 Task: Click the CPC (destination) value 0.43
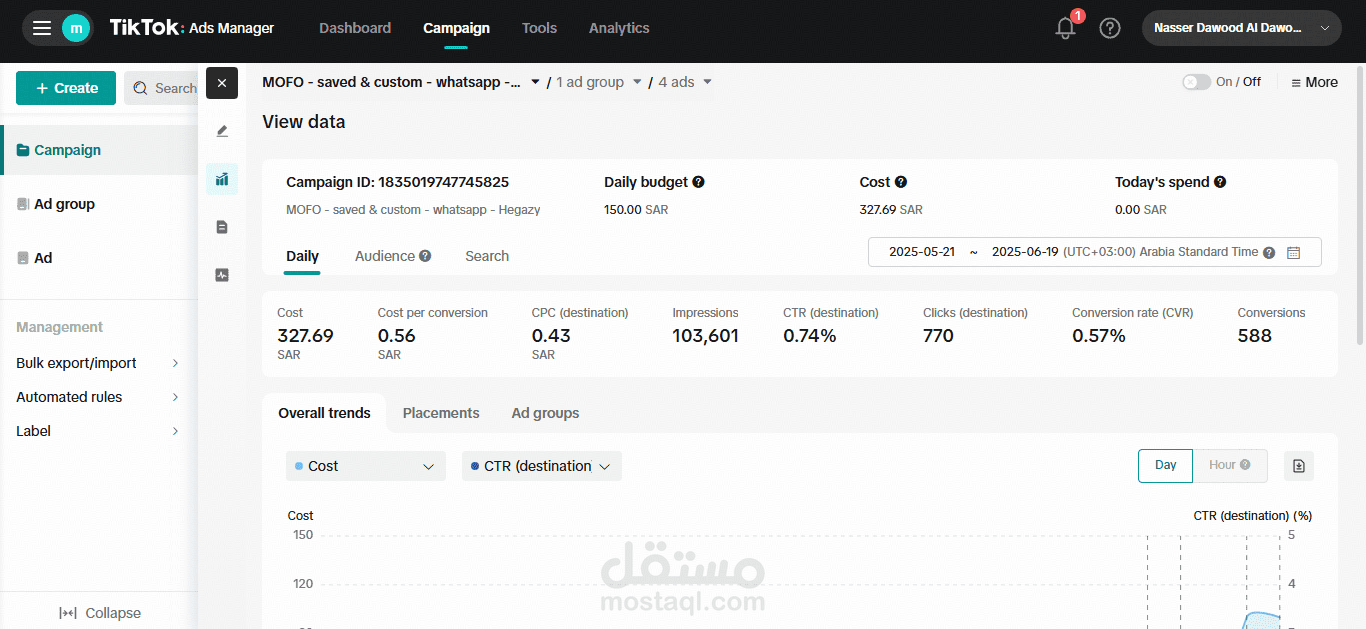[551, 336]
